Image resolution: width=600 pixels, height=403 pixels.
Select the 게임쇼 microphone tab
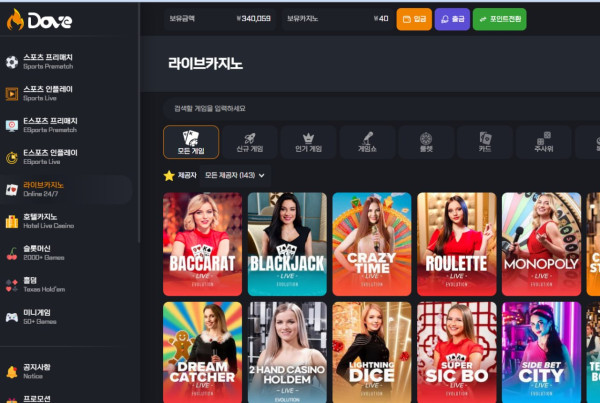coord(367,142)
